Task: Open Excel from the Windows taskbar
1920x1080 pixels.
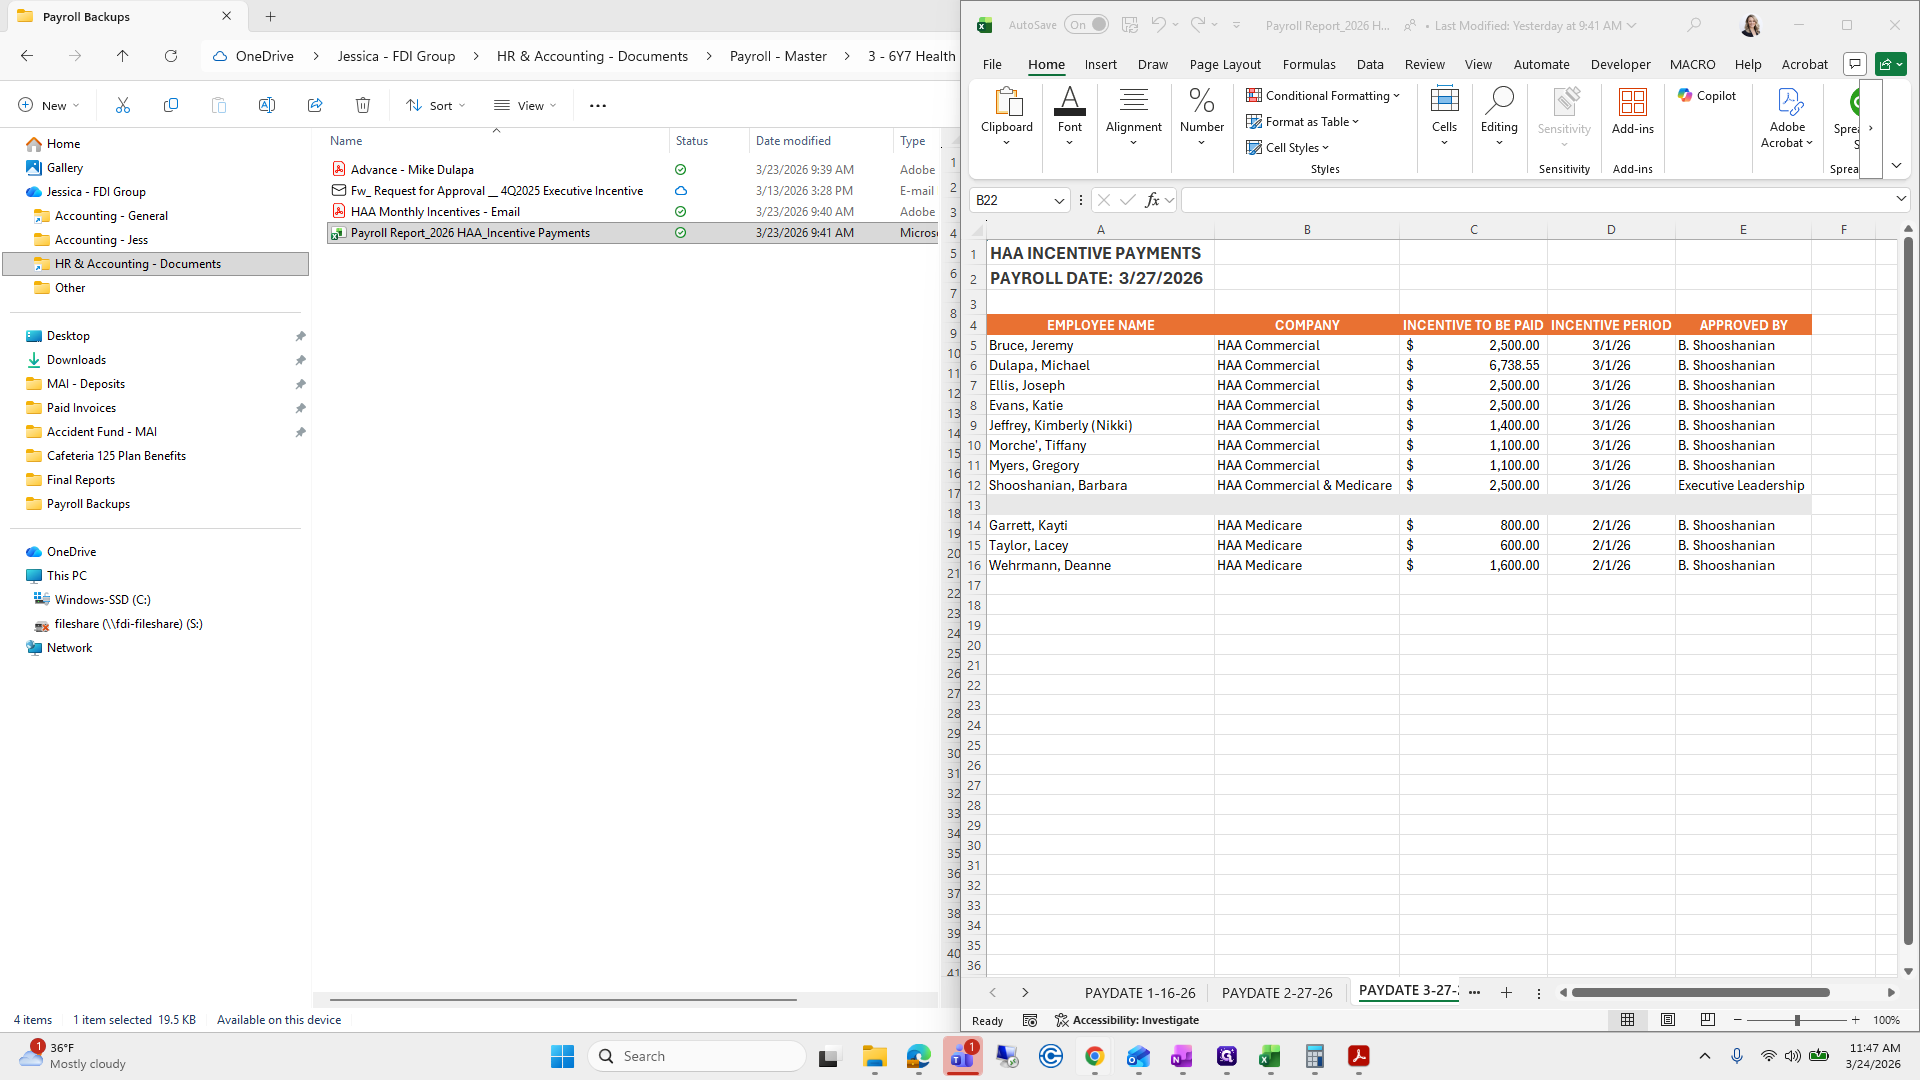Action: point(1270,1057)
